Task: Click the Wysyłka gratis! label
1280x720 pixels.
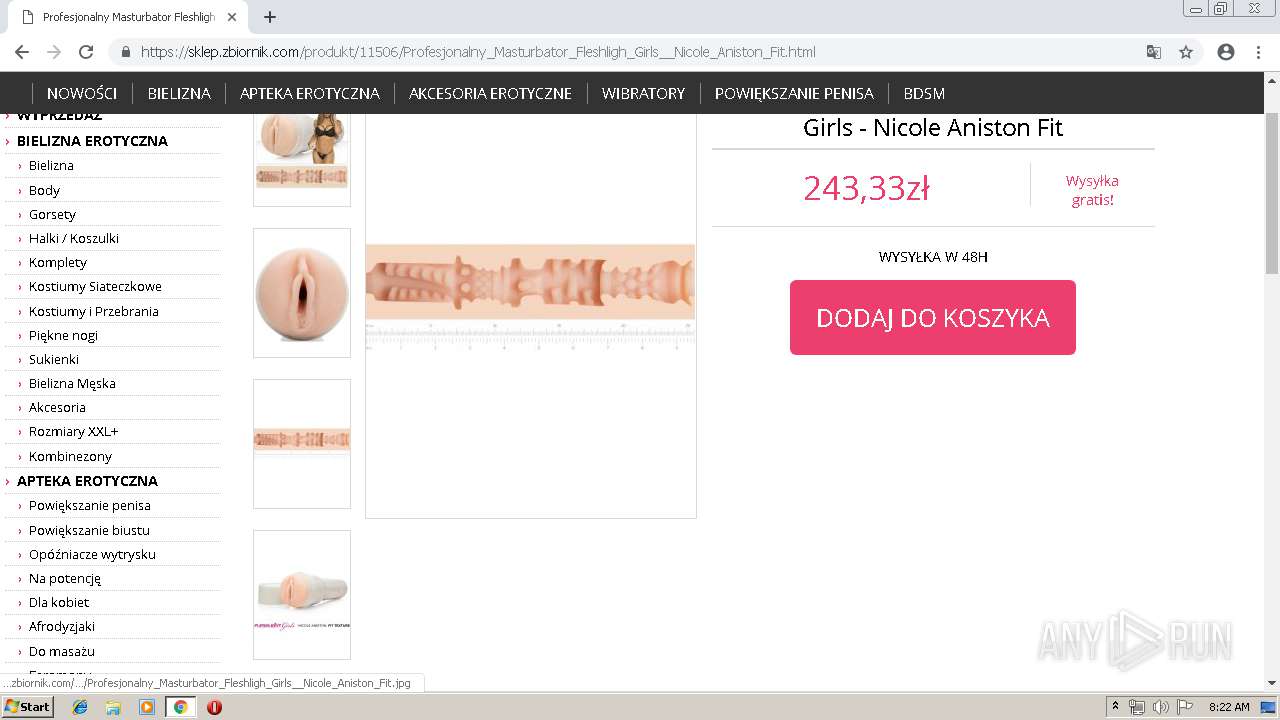Action: pyautogui.click(x=1092, y=190)
